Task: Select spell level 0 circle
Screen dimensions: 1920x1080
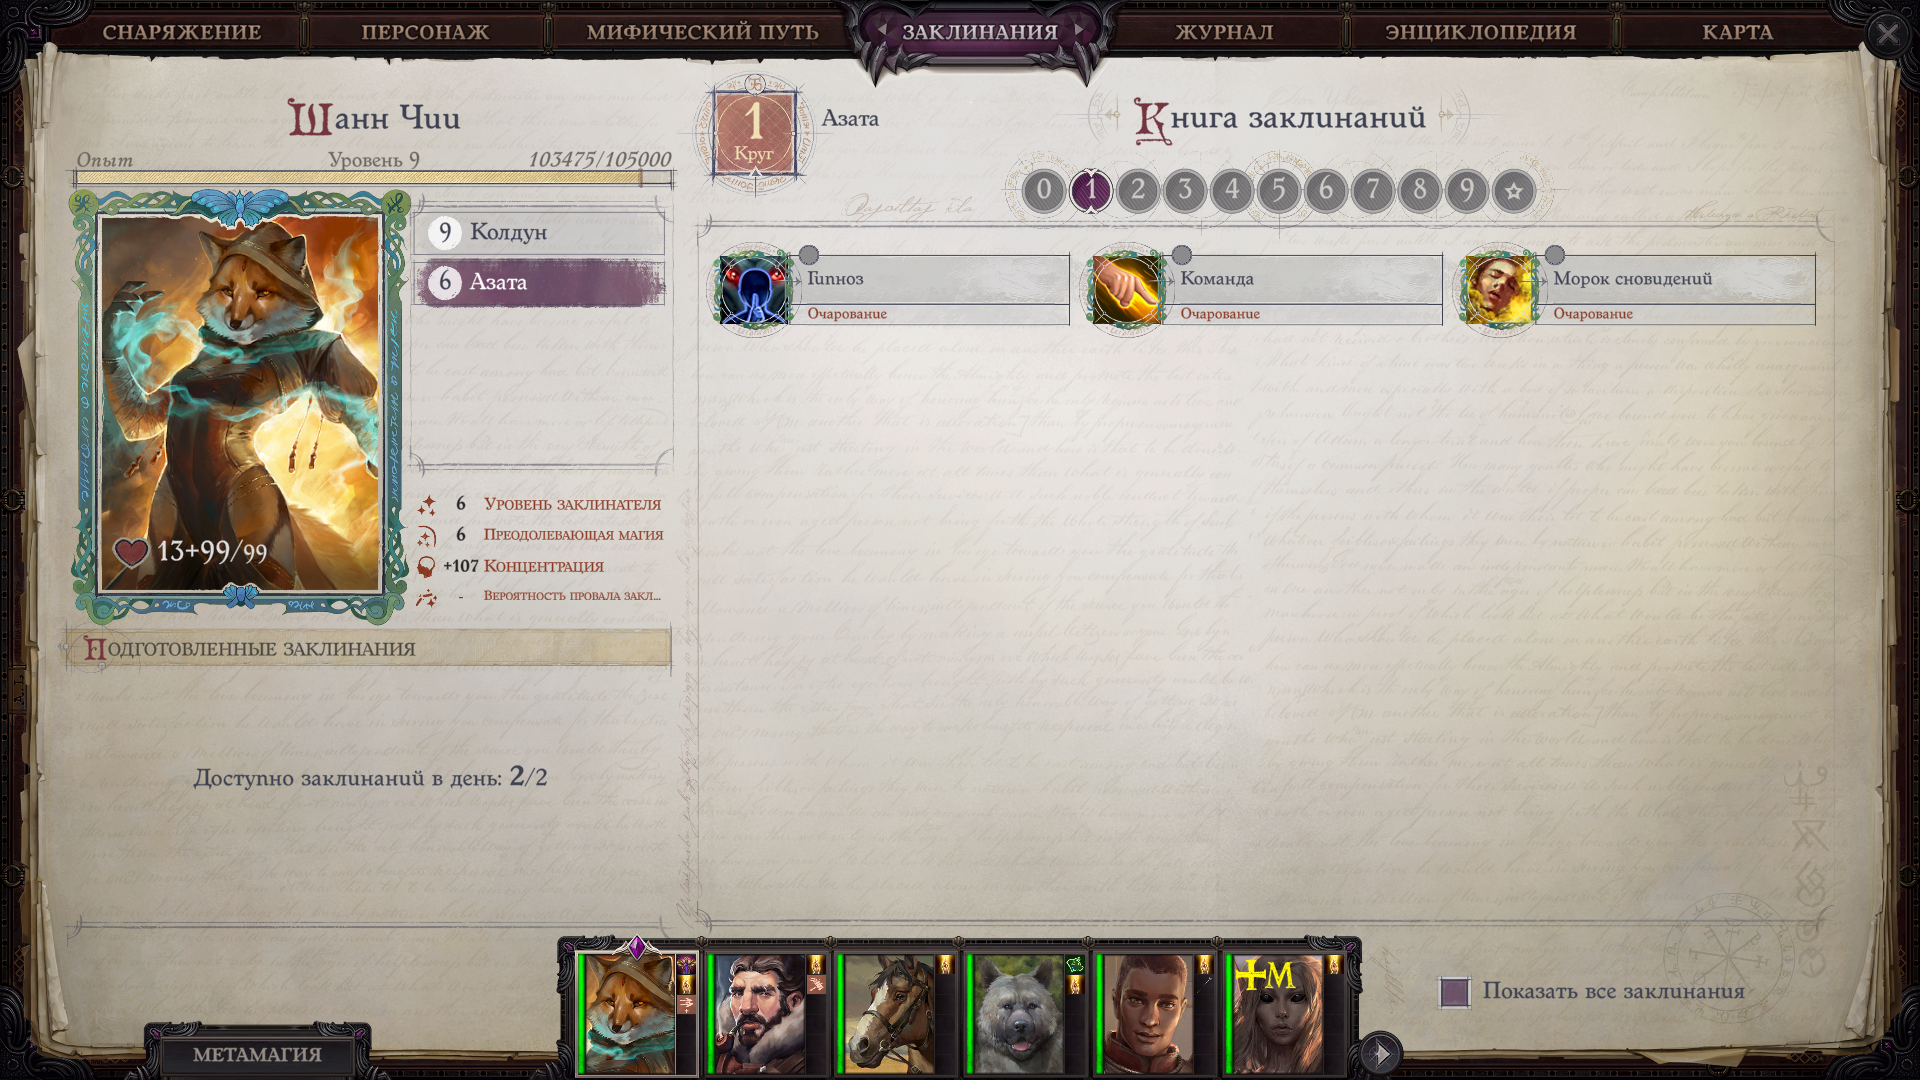Action: pos(1044,190)
